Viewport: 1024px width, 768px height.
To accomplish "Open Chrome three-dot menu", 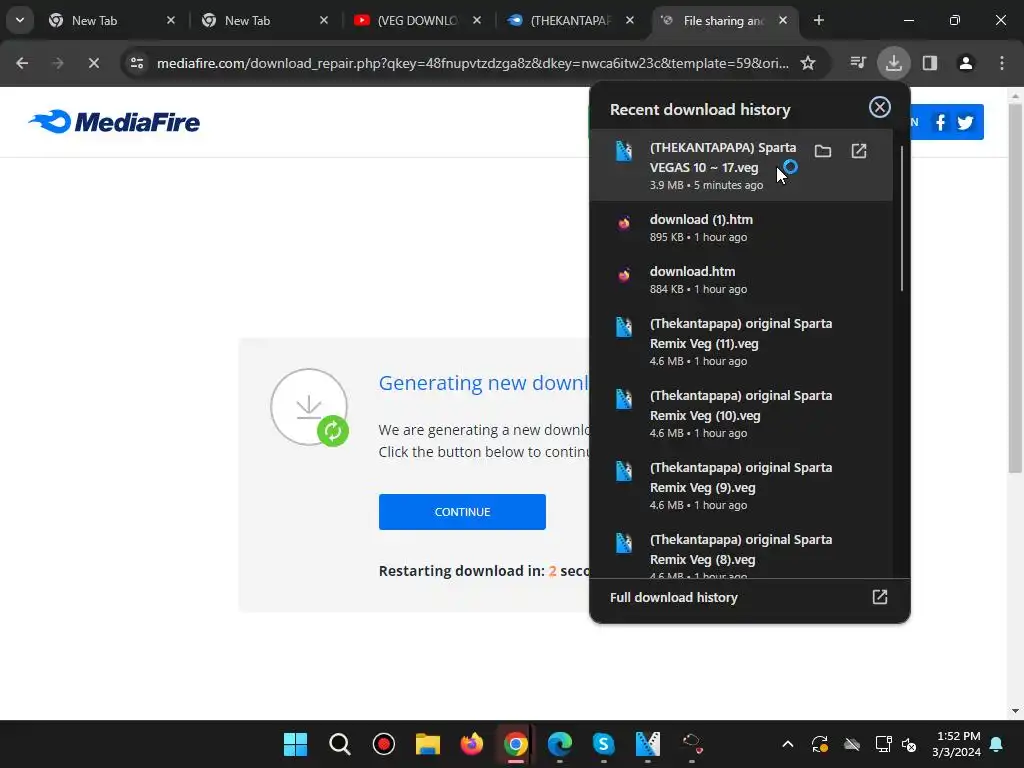I will [1002, 63].
